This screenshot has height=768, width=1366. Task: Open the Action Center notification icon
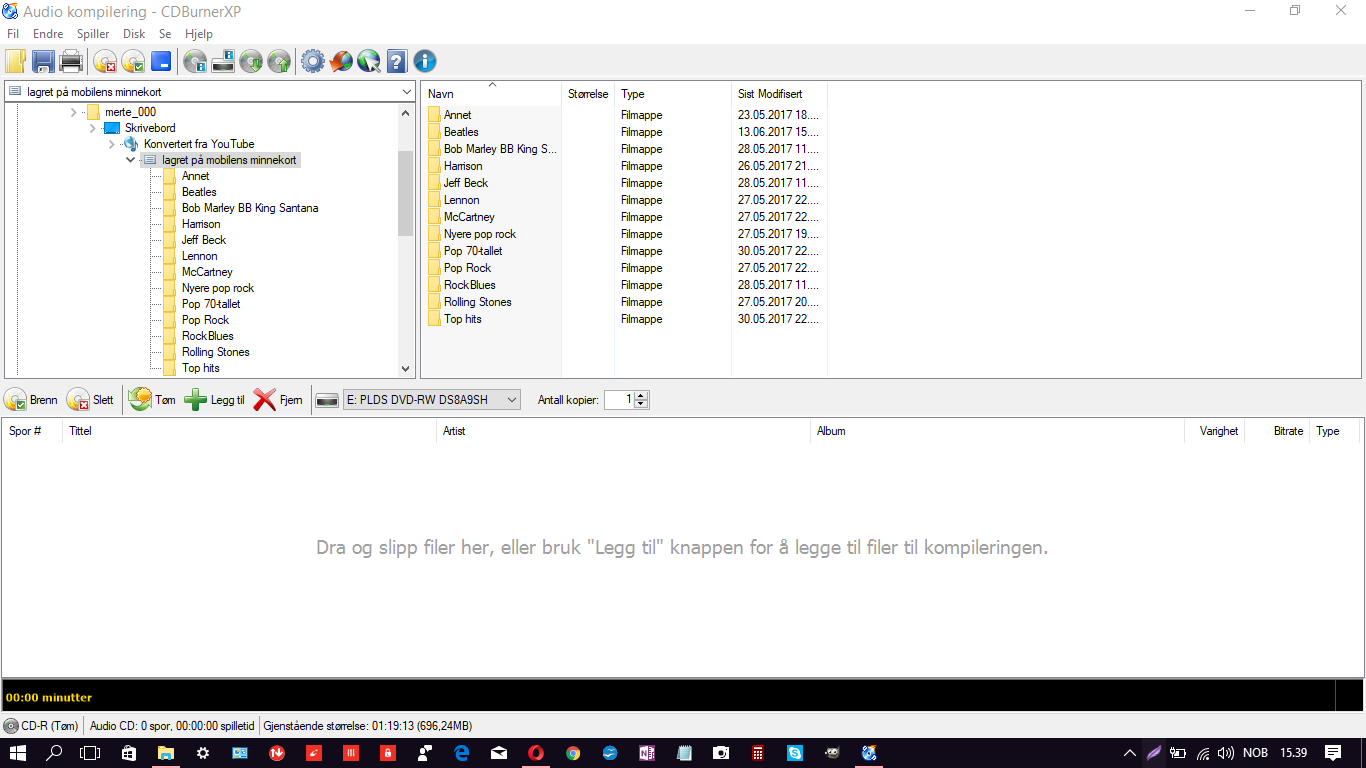pos(1333,753)
